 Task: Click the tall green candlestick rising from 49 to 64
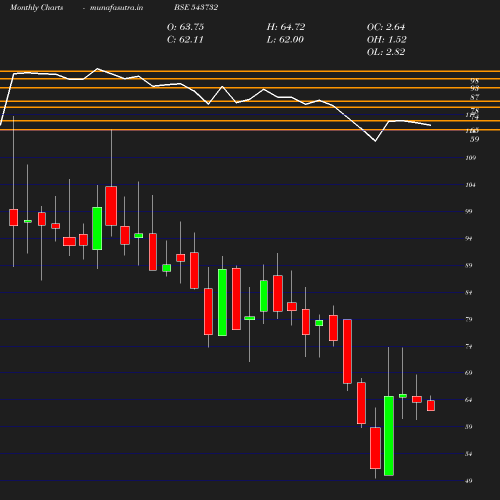click(x=389, y=436)
